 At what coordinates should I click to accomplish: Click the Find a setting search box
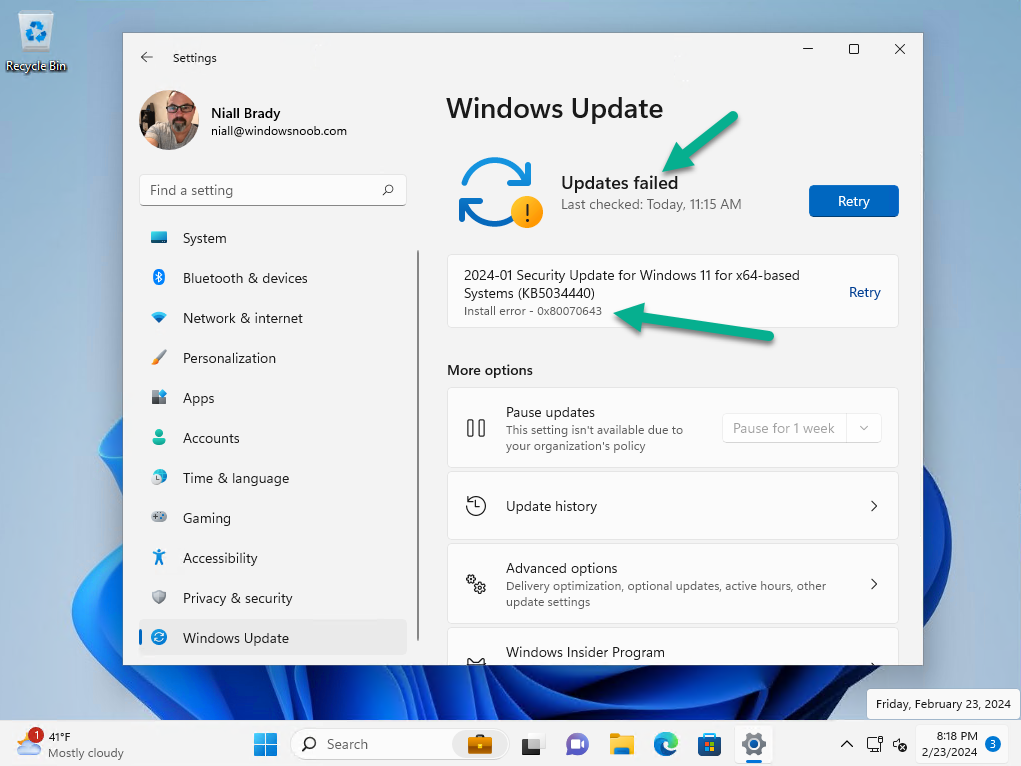[272, 190]
